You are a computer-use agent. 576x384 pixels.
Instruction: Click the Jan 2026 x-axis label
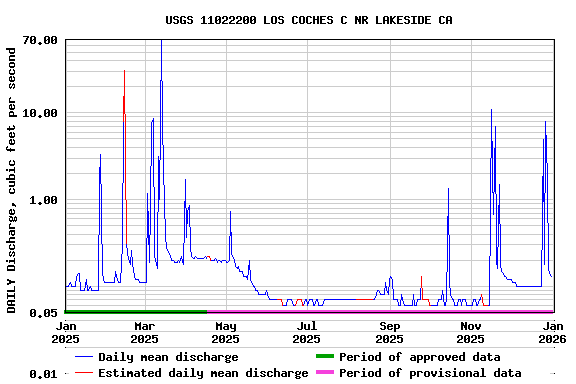552,332
